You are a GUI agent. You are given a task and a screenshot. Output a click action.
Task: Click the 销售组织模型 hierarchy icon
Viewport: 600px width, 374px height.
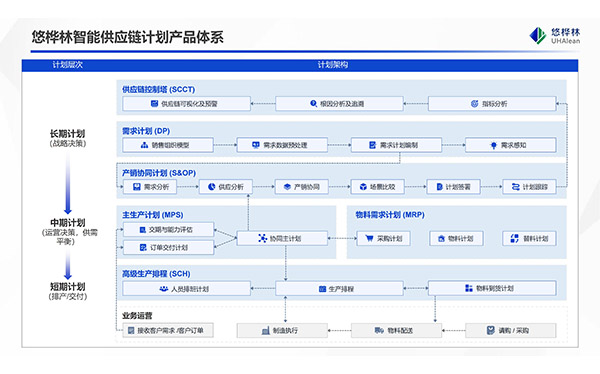click(x=144, y=145)
